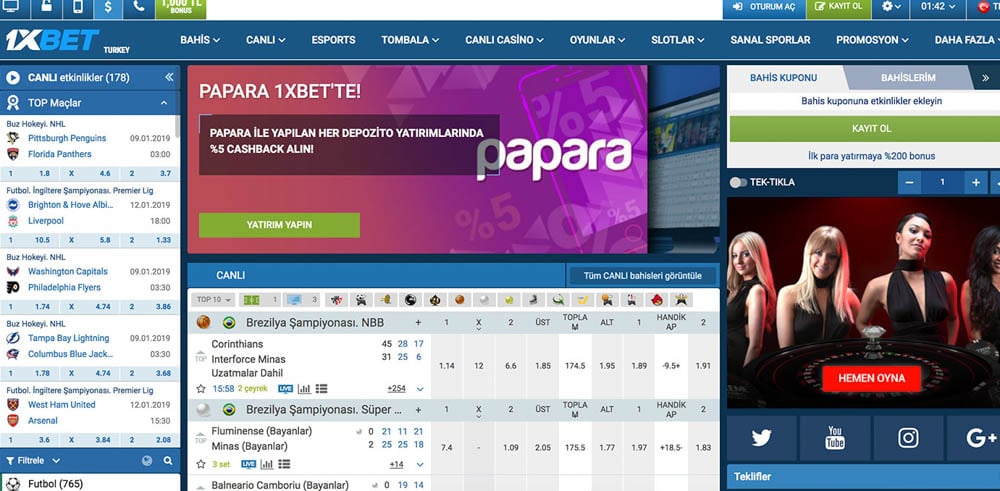Click the one-click stake amount field

(942, 182)
